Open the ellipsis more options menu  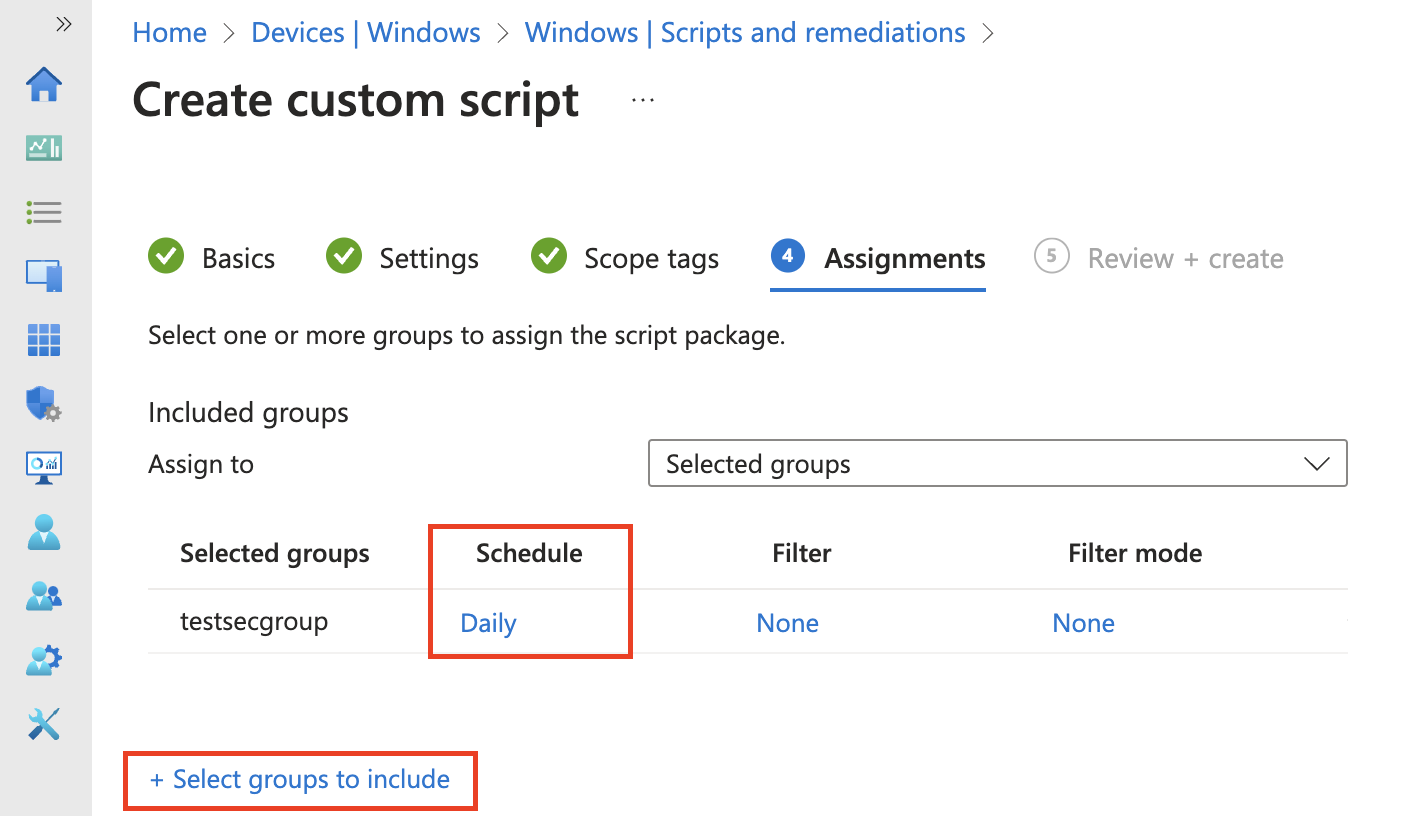pyautogui.click(x=643, y=100)
